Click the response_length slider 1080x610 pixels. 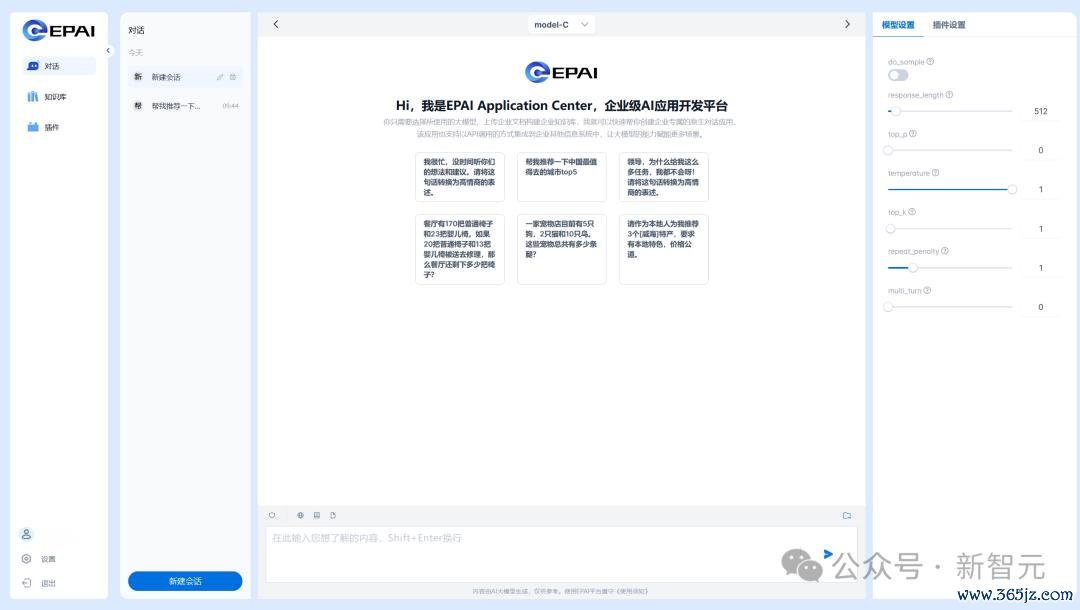950,111
